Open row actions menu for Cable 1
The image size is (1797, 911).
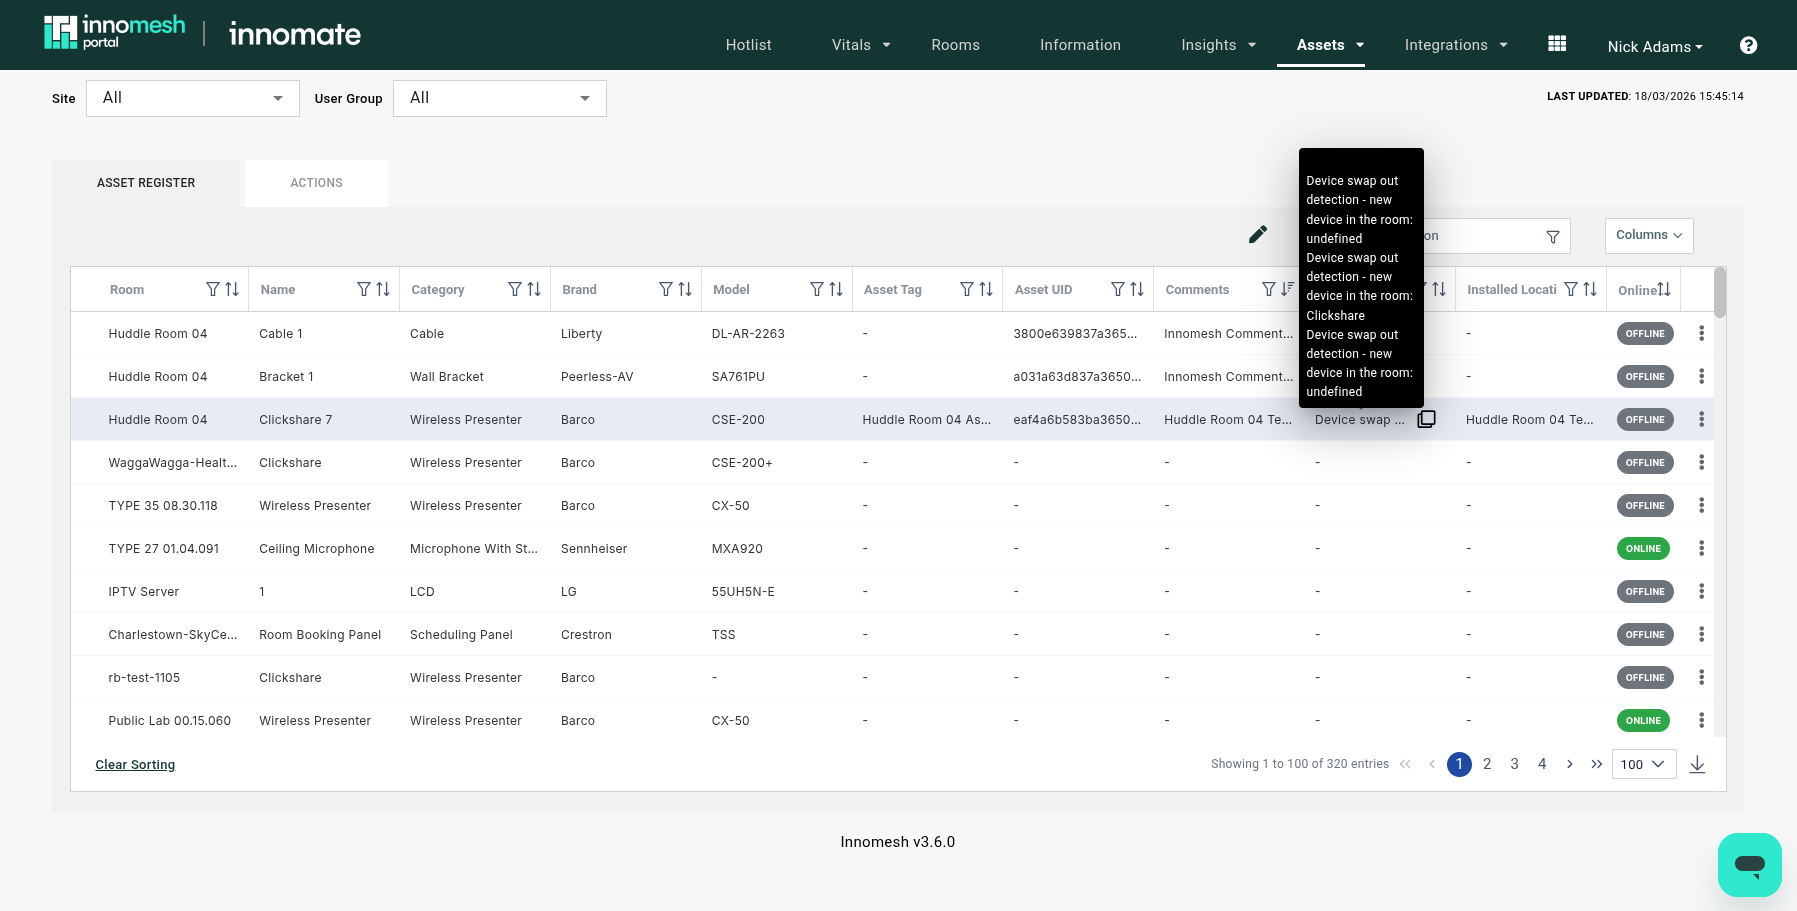click(x=1701, y=333)
